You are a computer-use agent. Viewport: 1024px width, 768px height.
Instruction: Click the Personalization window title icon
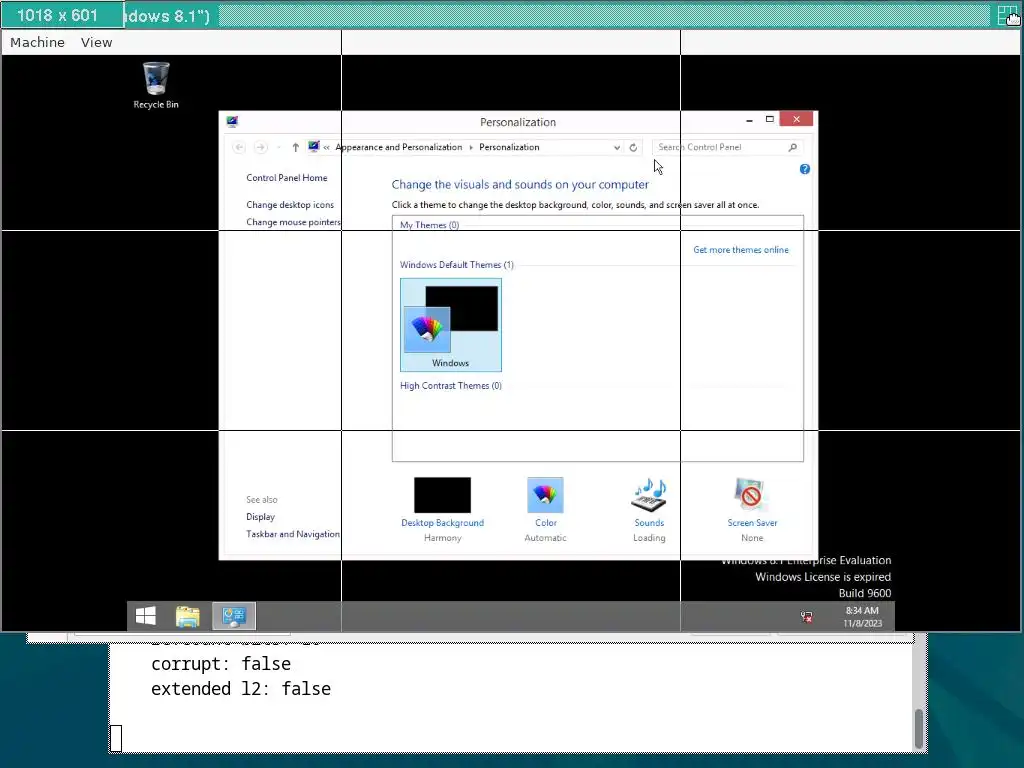coord(232,121)
